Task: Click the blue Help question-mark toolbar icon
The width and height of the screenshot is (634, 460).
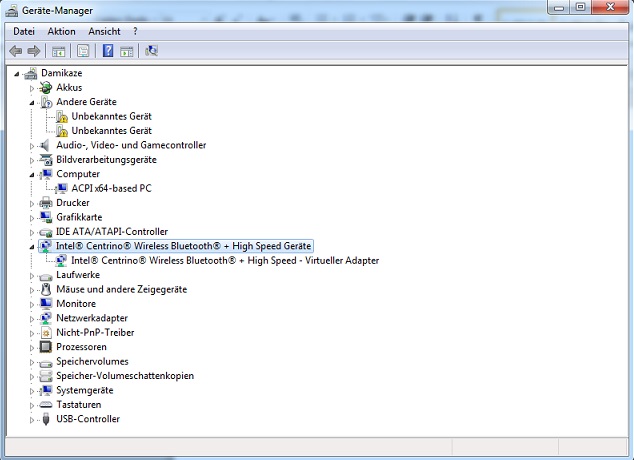Action: [x=108, y=51]
